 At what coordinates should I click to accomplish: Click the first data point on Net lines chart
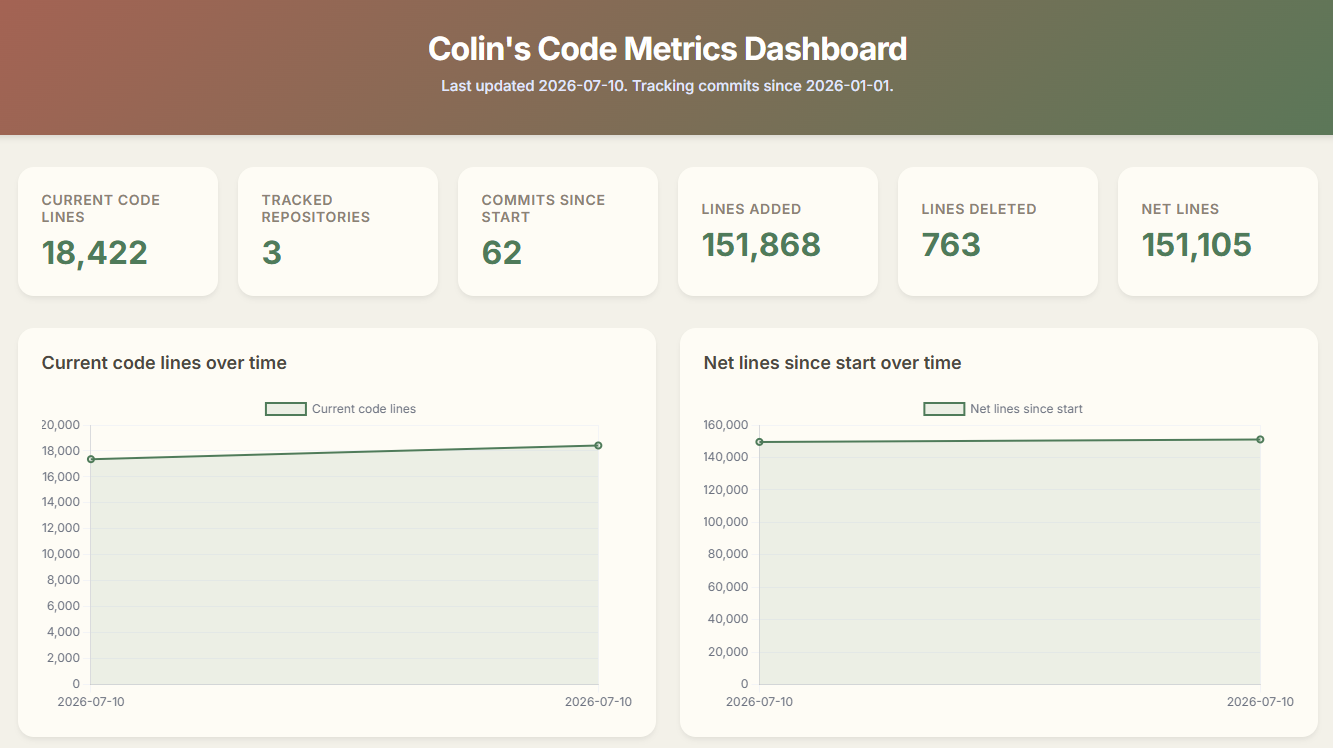tap(759, 442)
